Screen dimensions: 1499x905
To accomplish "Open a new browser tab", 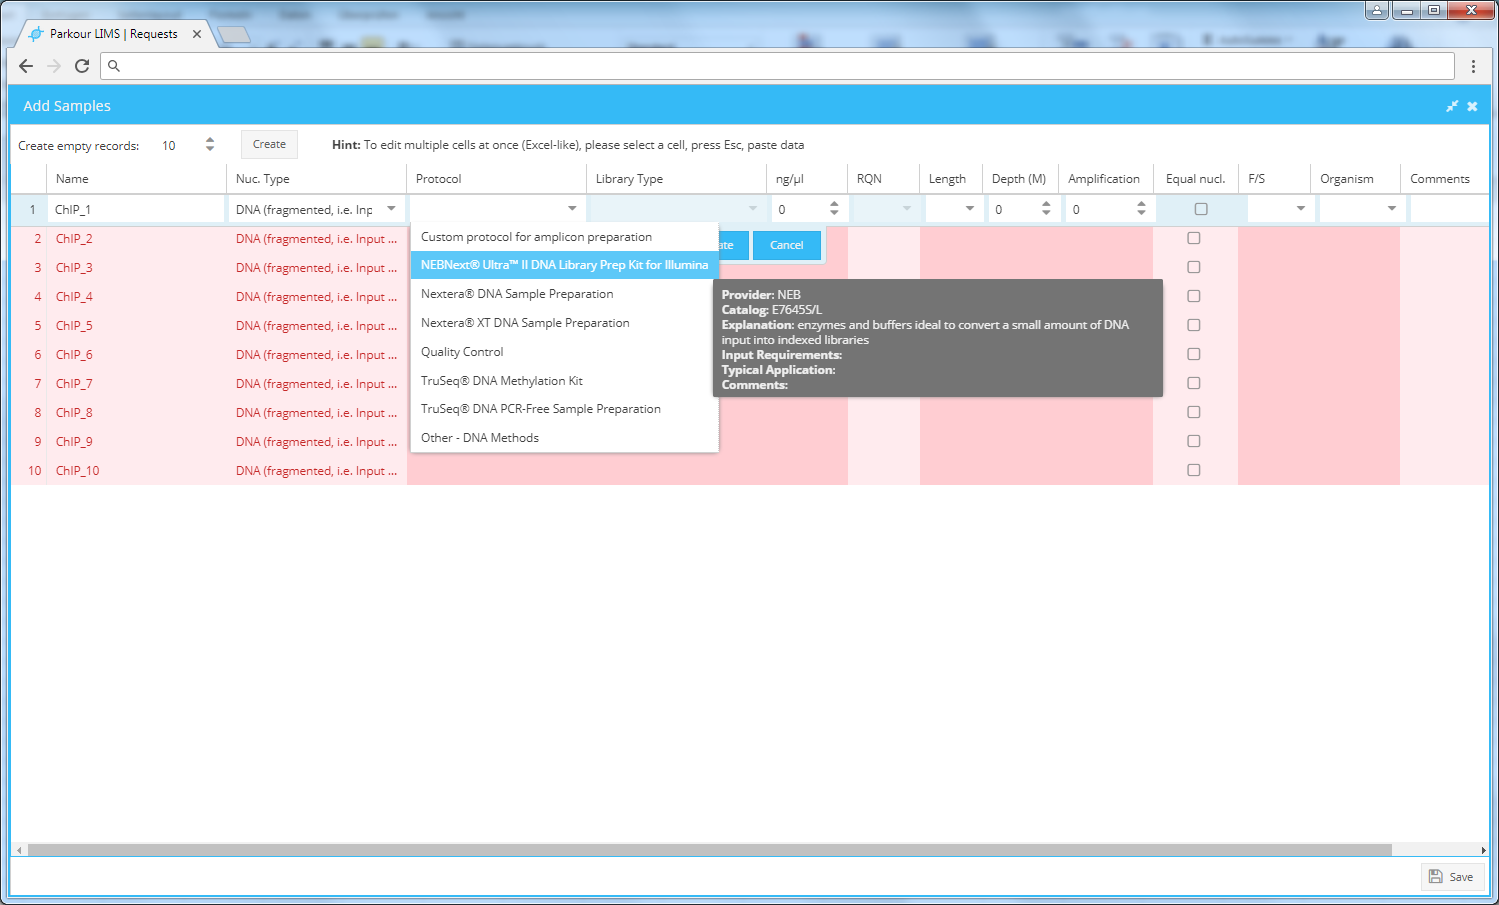I will pos(234,35).
